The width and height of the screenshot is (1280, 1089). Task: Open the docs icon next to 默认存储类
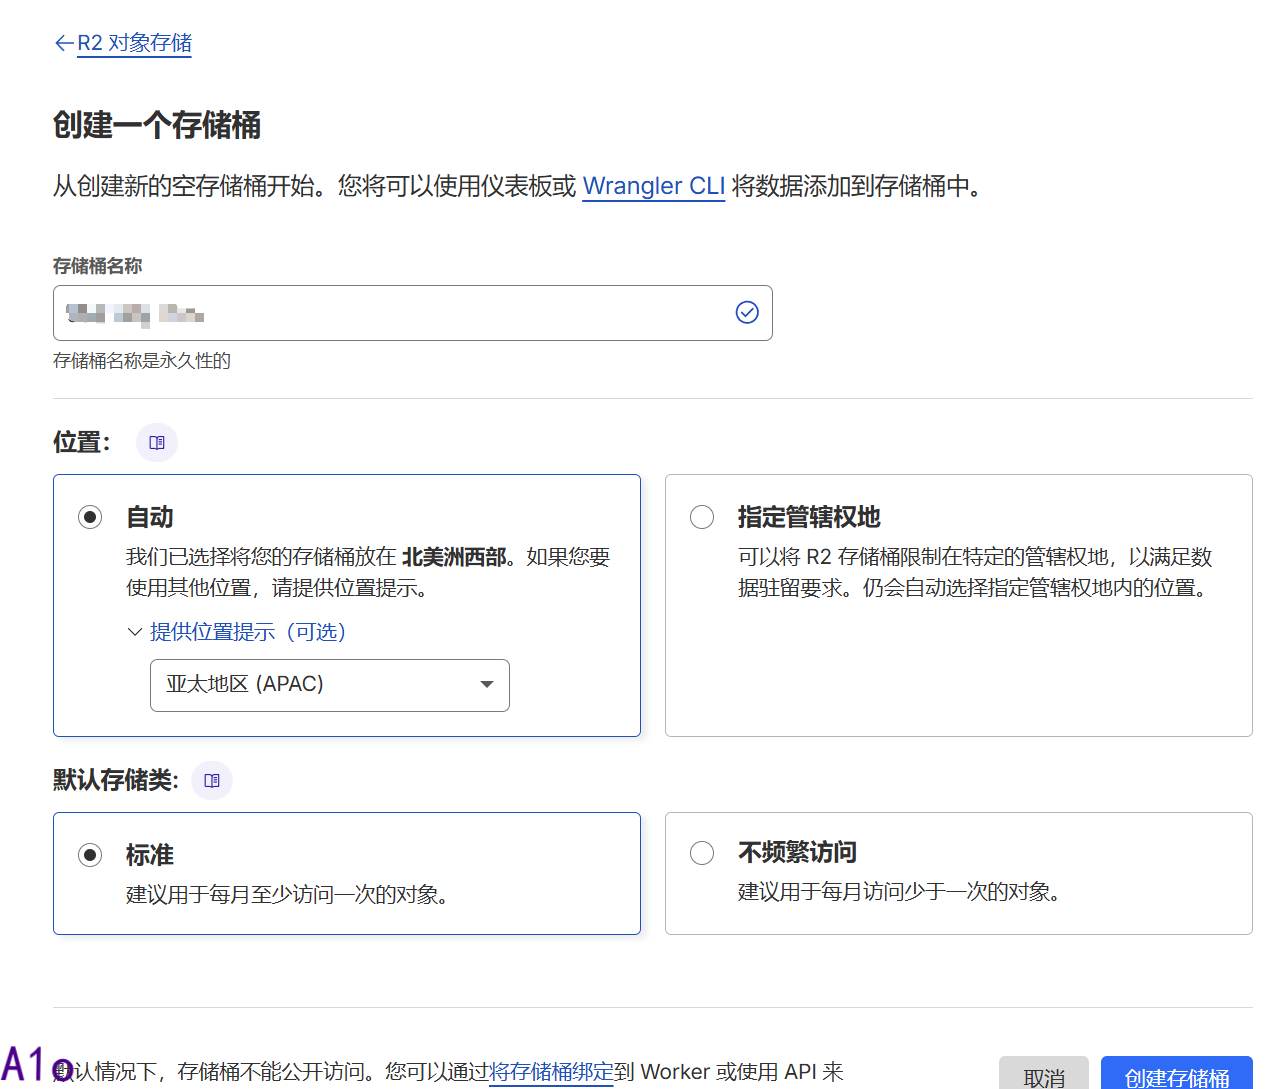(x=212, y=780)
